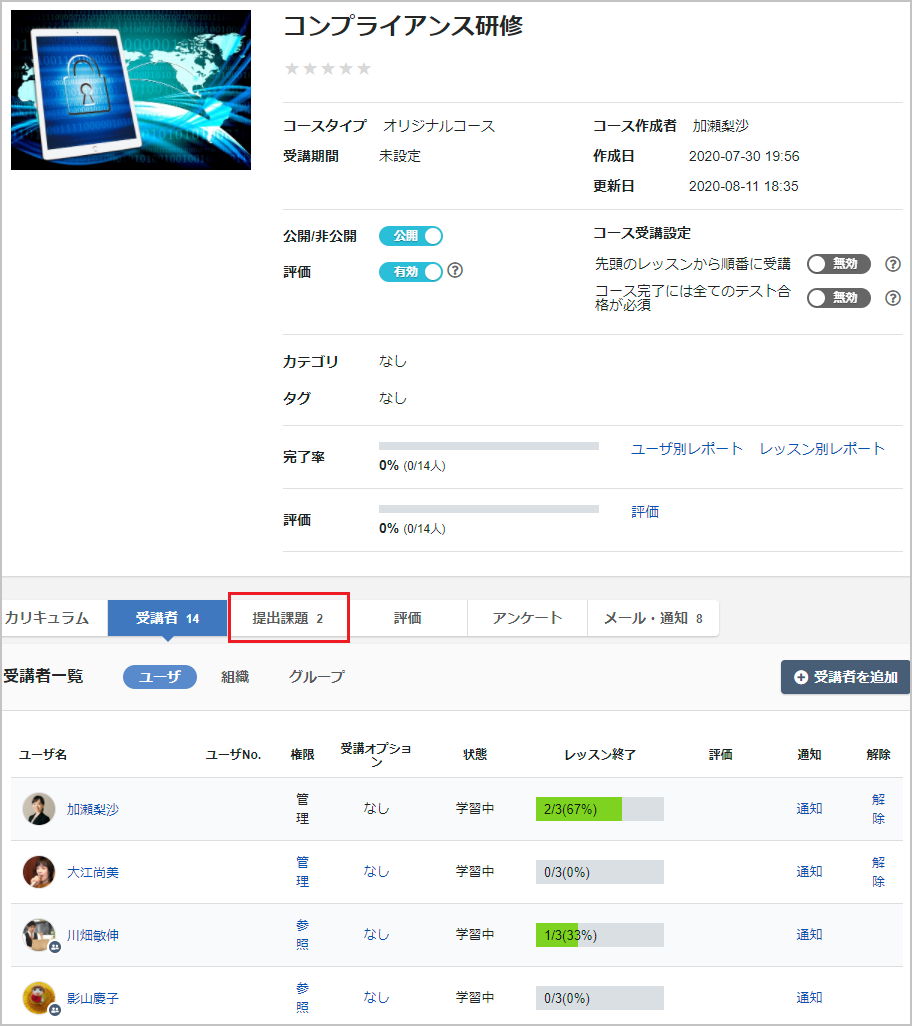Click the star rating under course title
912x1026 pixels.
[x=328, y=69]
